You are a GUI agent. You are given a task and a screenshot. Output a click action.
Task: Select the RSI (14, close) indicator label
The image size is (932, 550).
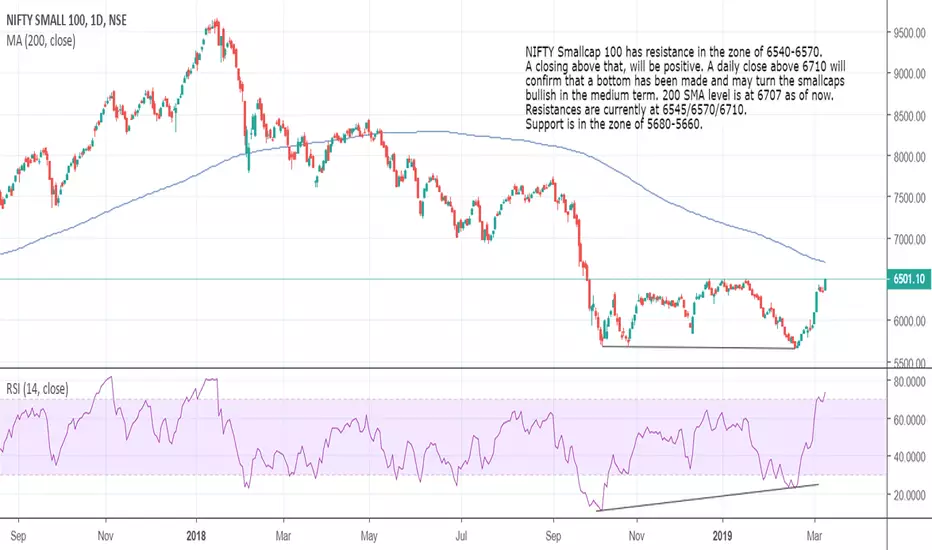(37, 389)
